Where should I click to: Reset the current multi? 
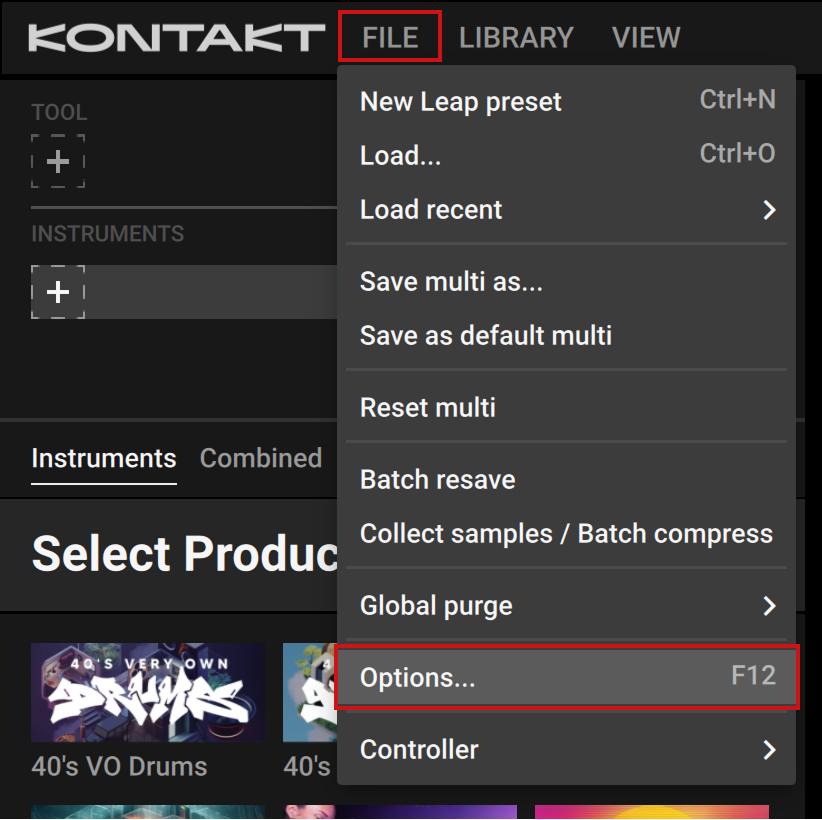tap(427, 408)
